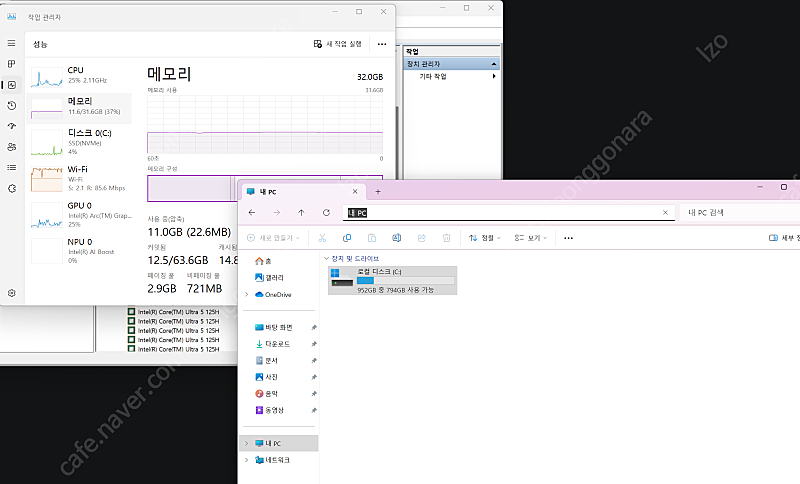Select 내 PC in navigation pane
The width and height of the screenshot is (800, 484).
279,443
